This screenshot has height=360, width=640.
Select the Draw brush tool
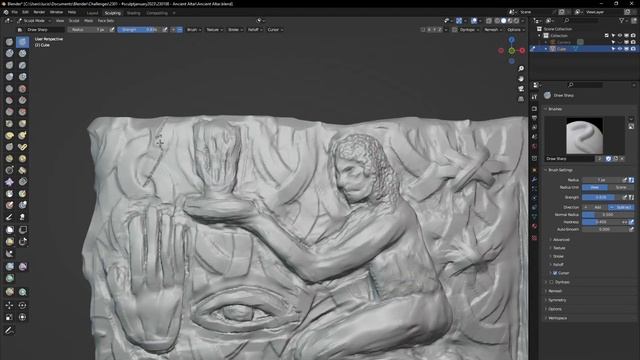(x=9, y=42)
